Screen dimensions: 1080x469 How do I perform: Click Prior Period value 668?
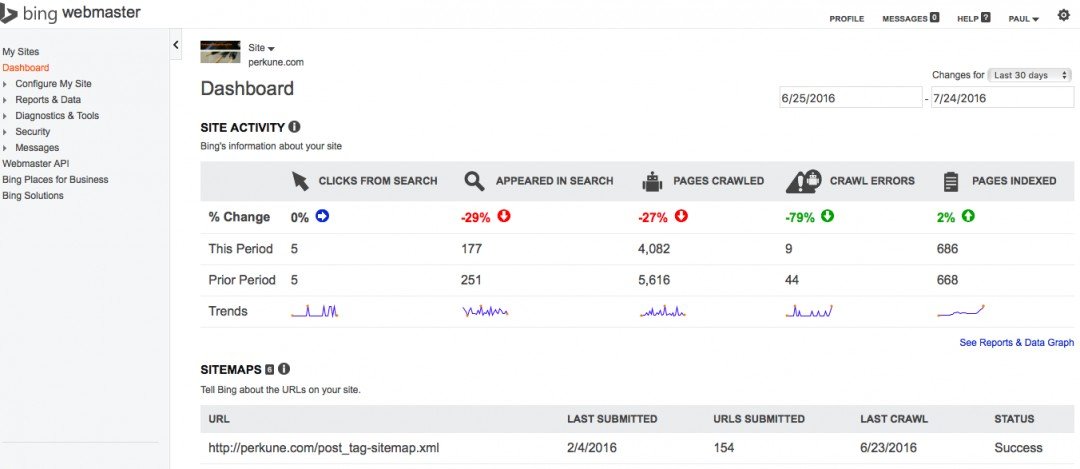tap(947, 280)
